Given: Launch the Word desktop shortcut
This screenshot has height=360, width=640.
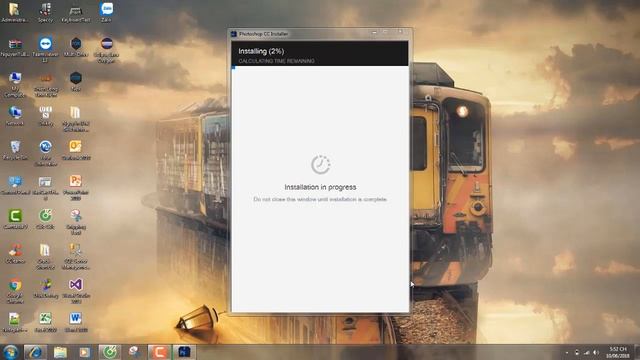Looking at the screenshot, I should tap(76, 322).
